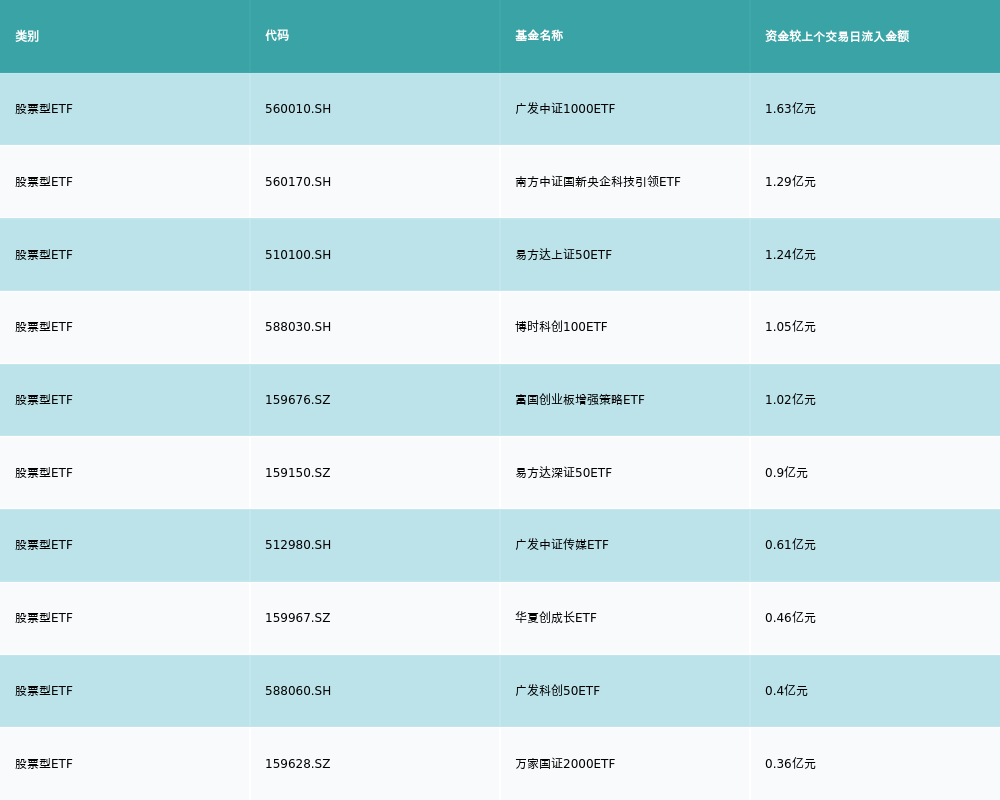
Task: Select inflow amount 0.46亿元
Action: pos(790,618)
